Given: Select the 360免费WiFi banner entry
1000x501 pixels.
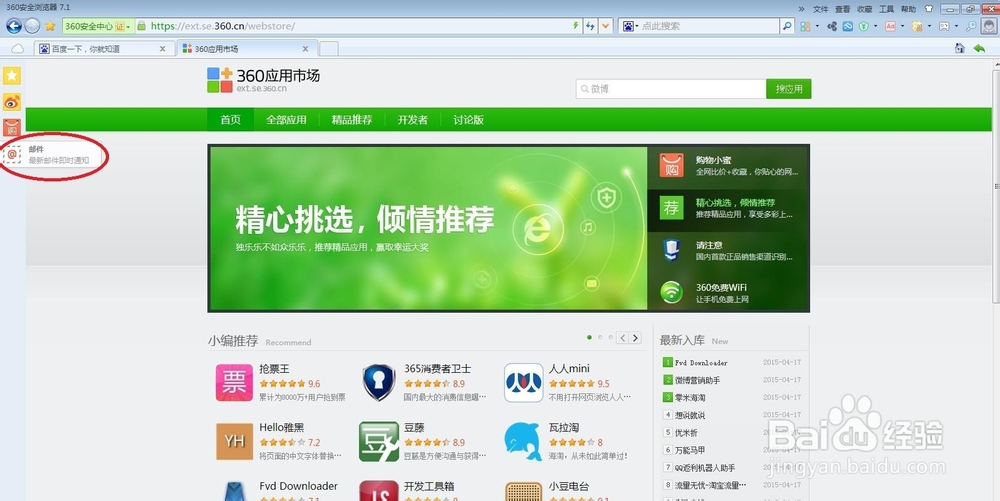Looking at the screenshot, I should (x=728, y=293).
